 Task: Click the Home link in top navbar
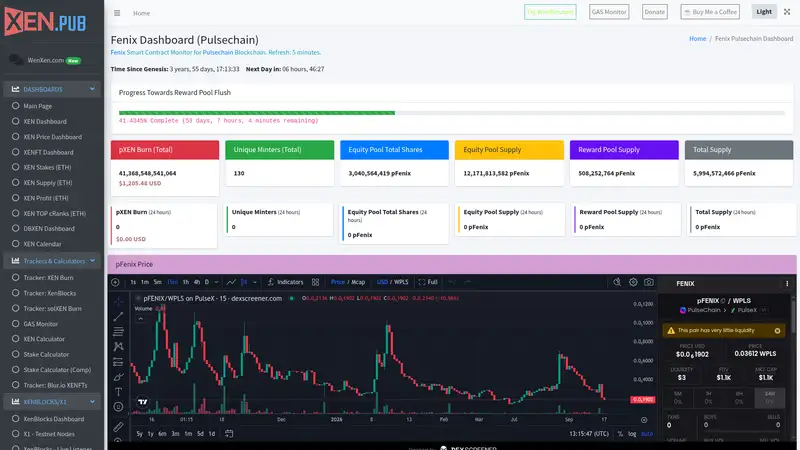[141, 13]
